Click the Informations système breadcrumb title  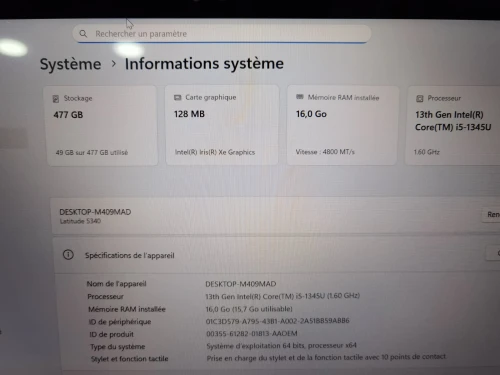pyautogui.click(x=204, y=63)
